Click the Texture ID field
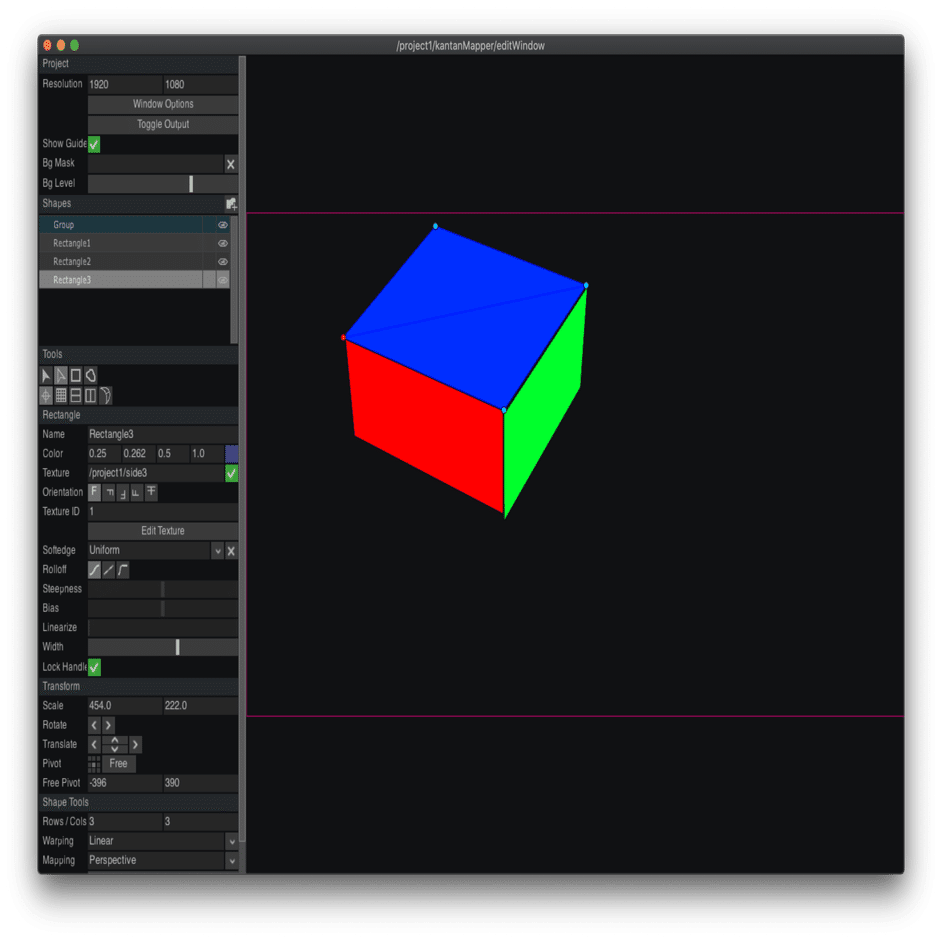The width and height of the screenshot is (942, 942). [163, 512]
